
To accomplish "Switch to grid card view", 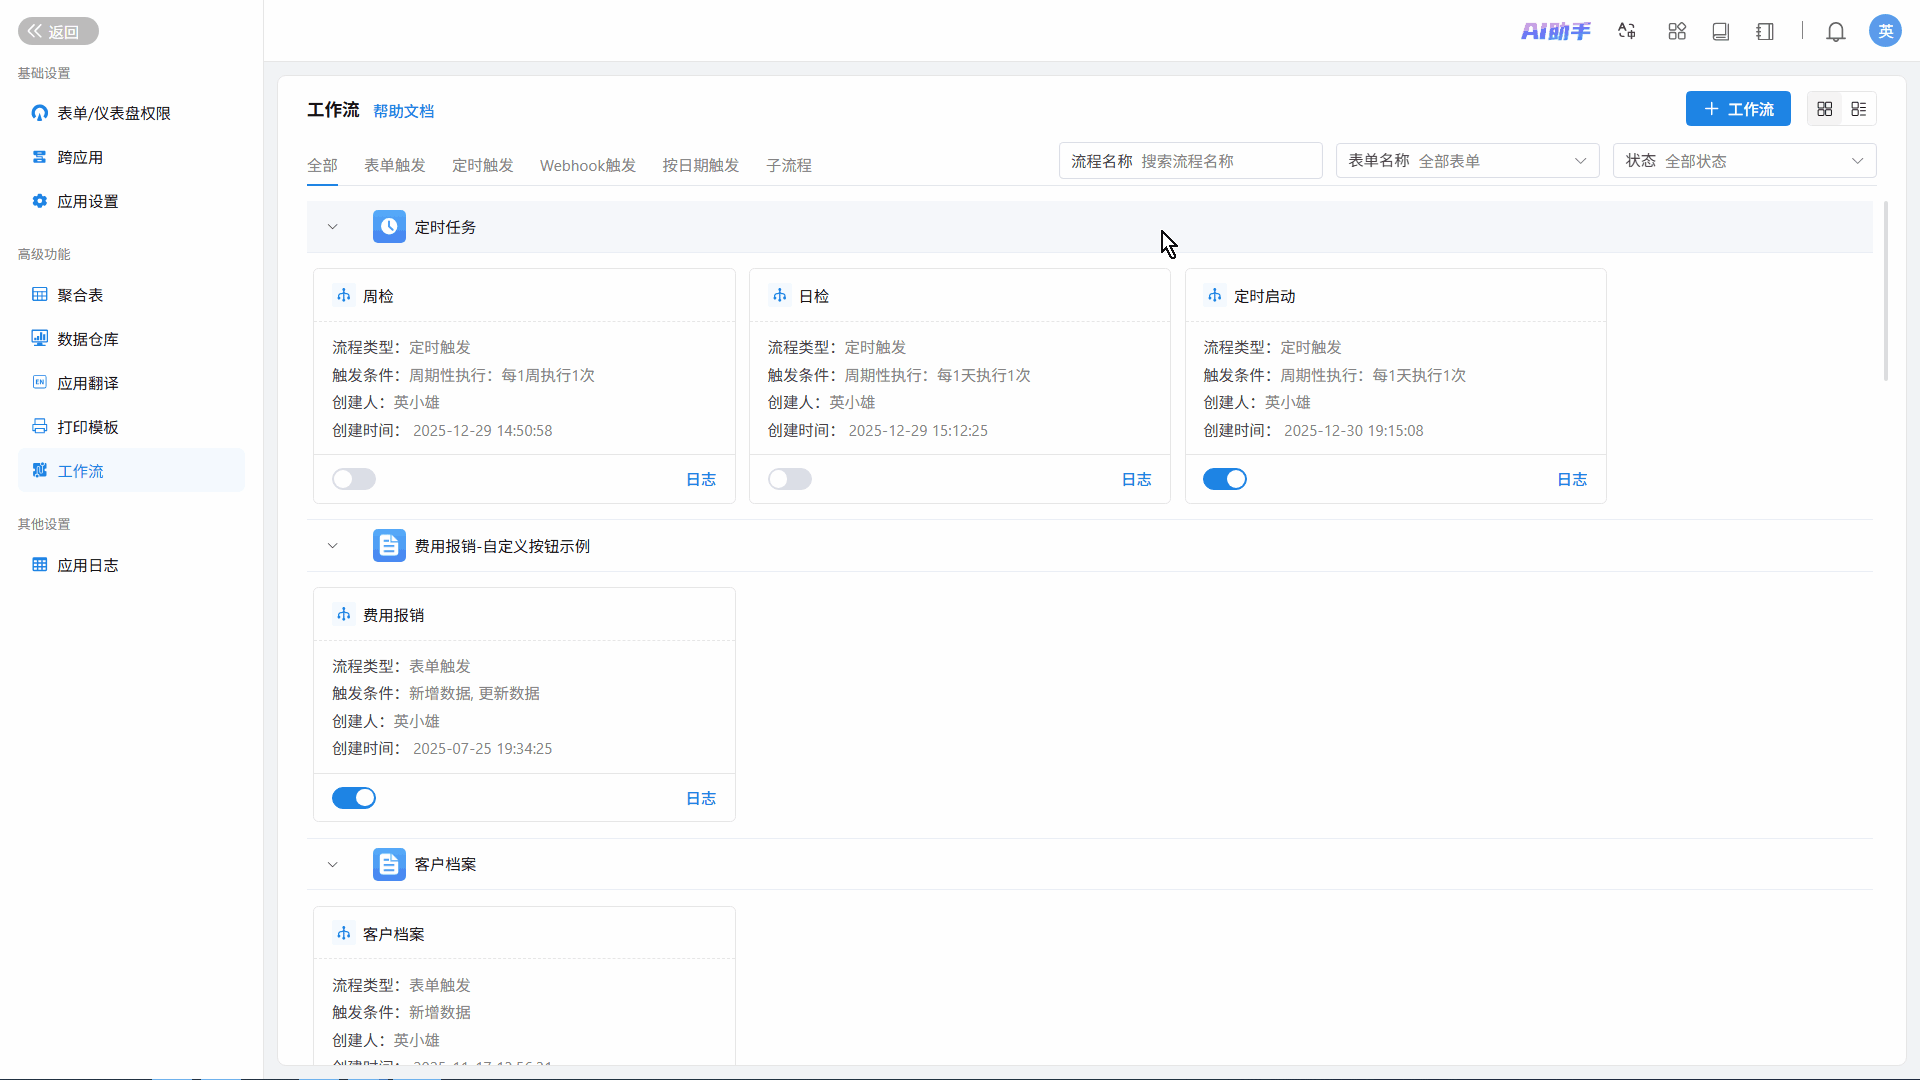I will [x=1825, y=109].
